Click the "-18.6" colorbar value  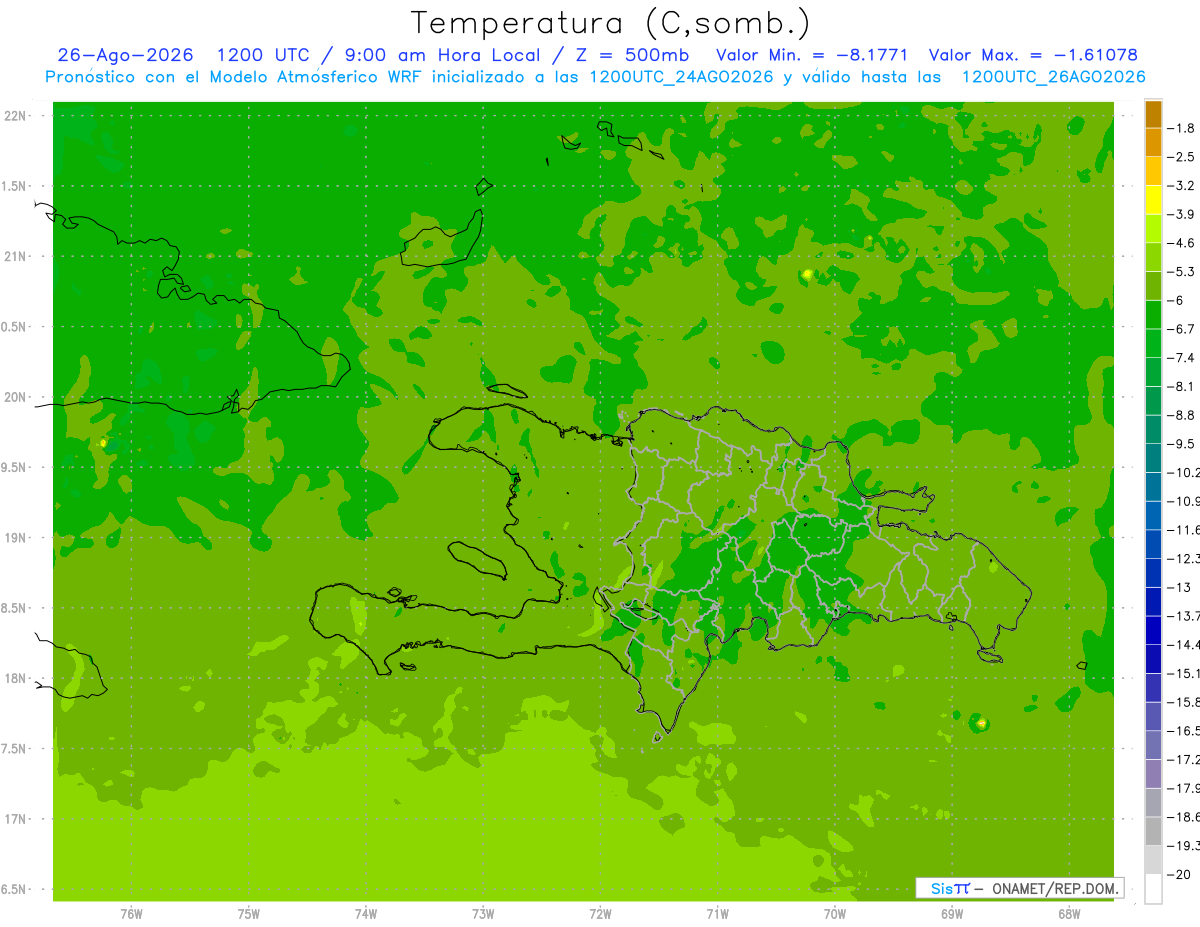point(1185,817)
